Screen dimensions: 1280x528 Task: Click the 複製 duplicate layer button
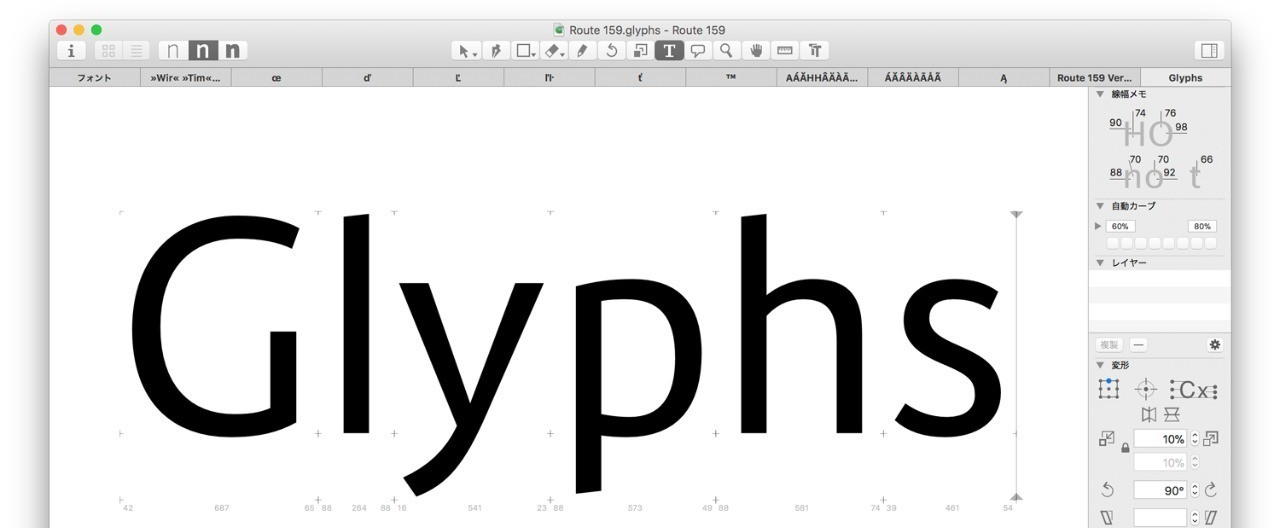(1110, 344)
